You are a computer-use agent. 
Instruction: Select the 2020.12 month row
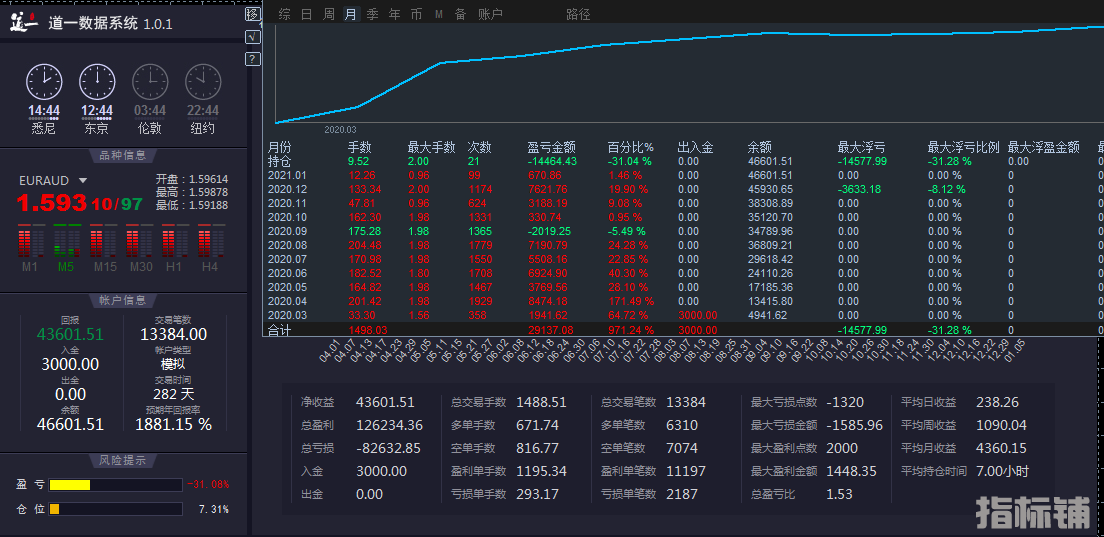click(684, 189)
